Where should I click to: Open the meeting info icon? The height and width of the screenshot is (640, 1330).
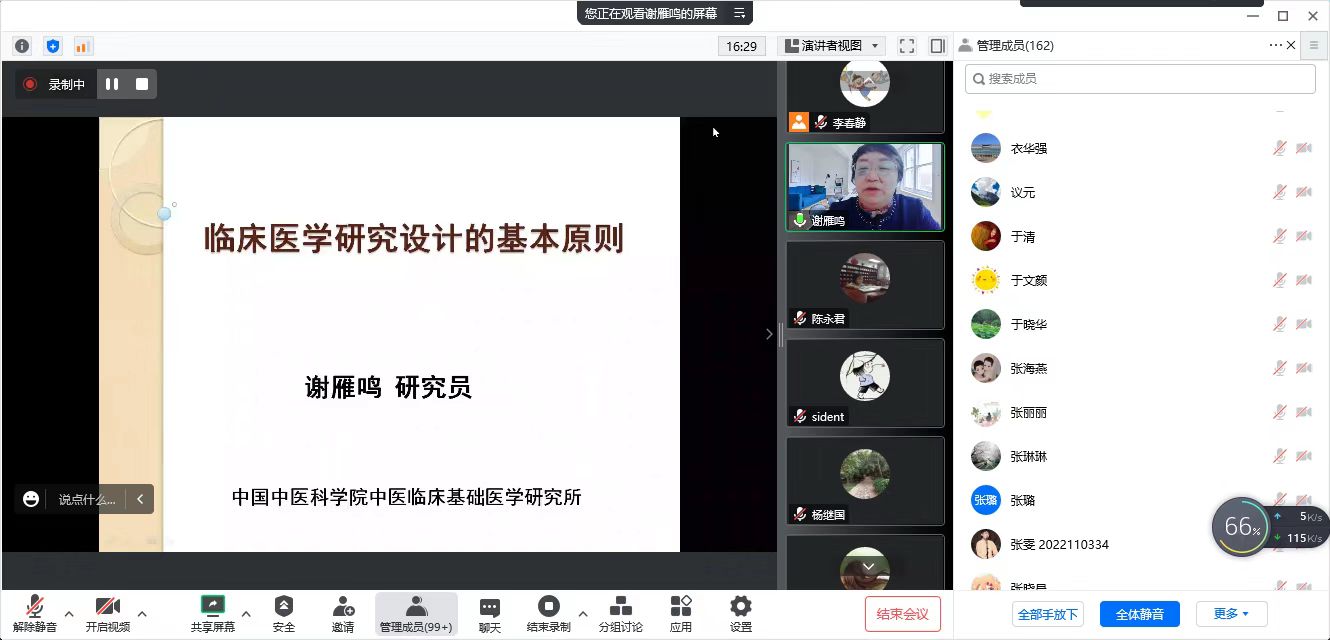[22, 46]
